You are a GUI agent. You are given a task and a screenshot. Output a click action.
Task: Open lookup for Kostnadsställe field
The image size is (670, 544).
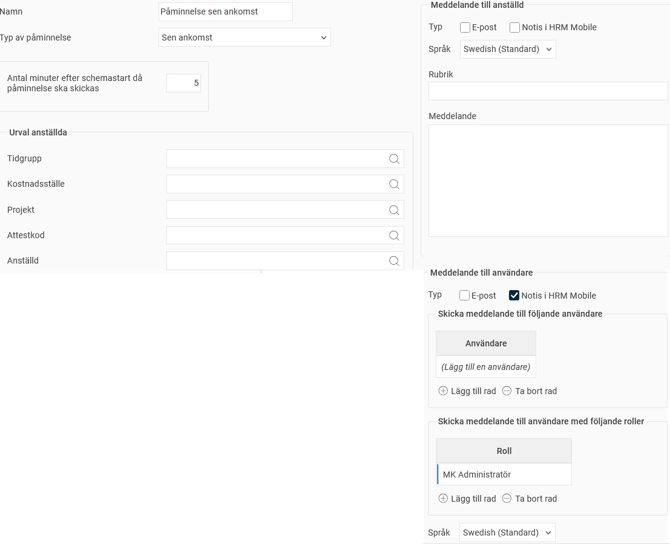tap(394, 184)
